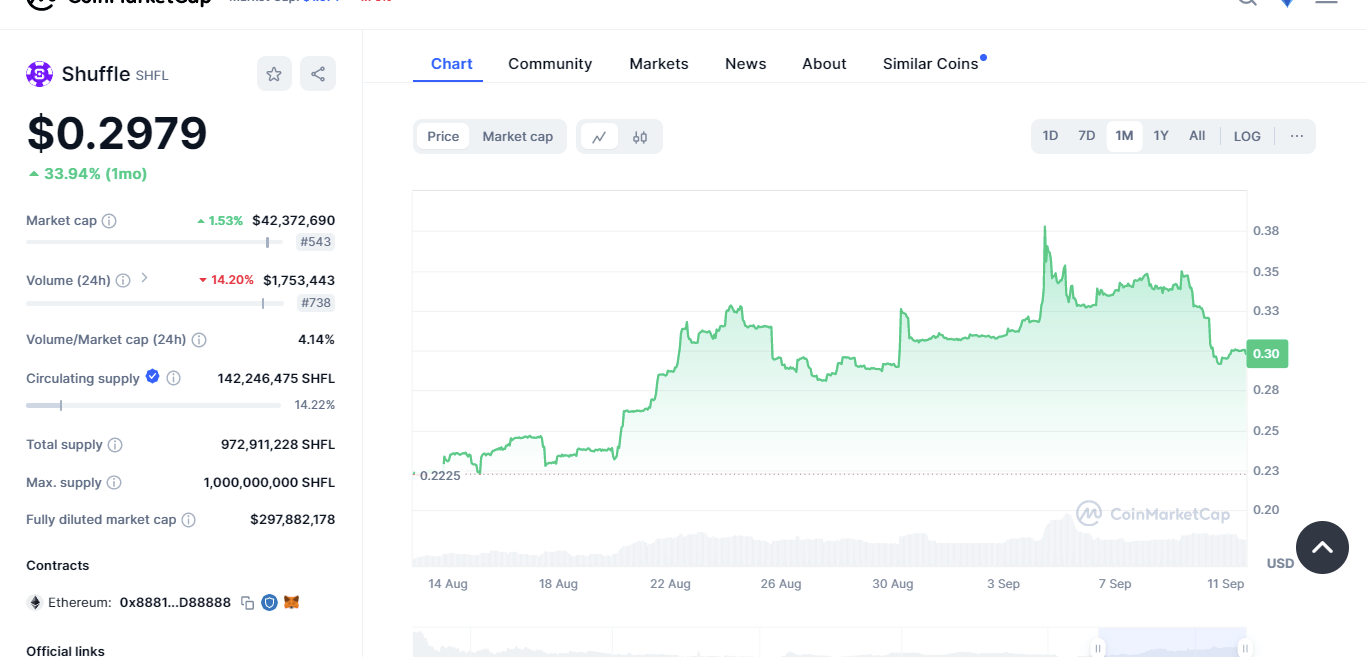Set chart range to 1M
Screen dimensions: 1366x657
click(x=1124, y=136)
